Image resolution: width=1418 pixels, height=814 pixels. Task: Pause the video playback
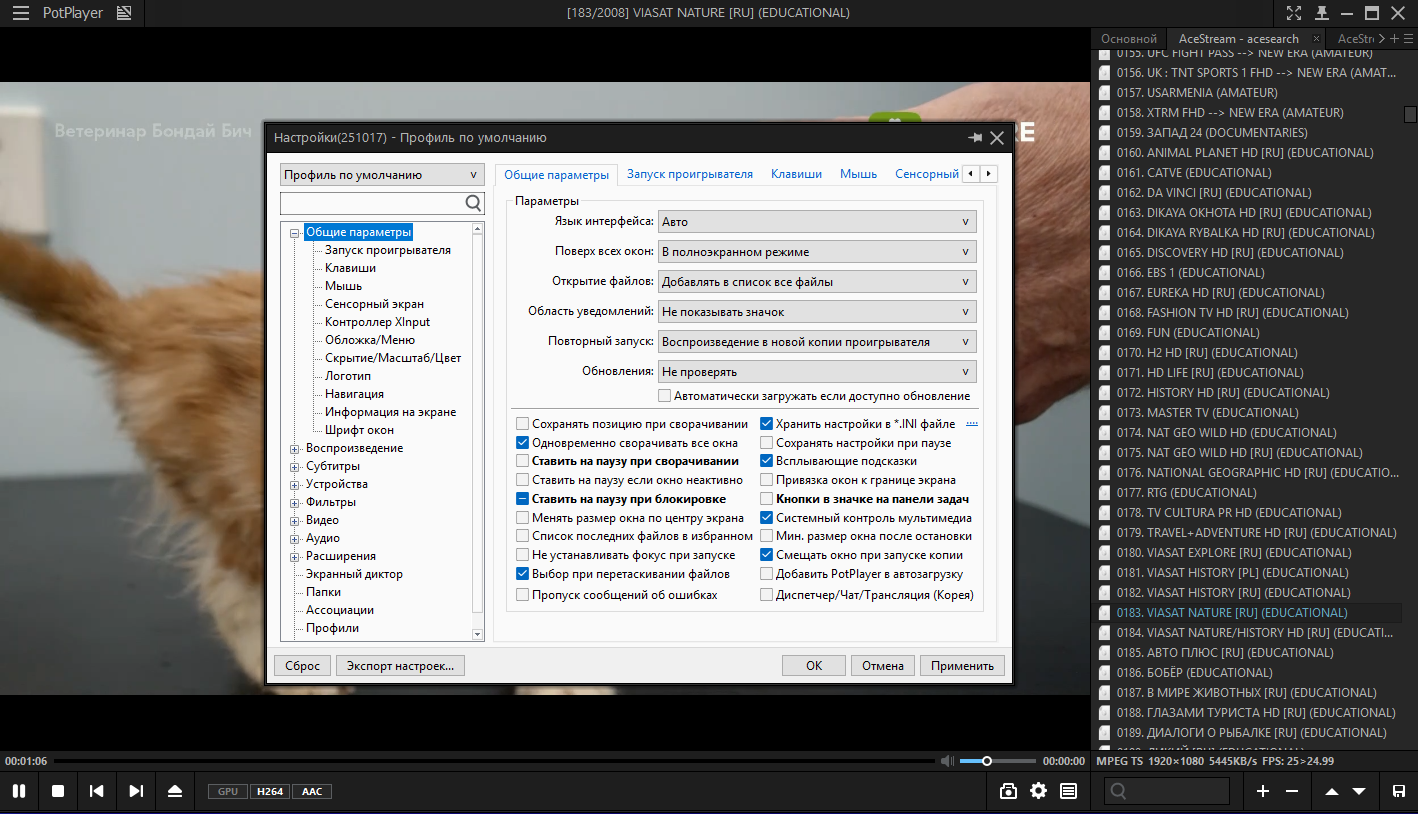(x=19, y=791)
